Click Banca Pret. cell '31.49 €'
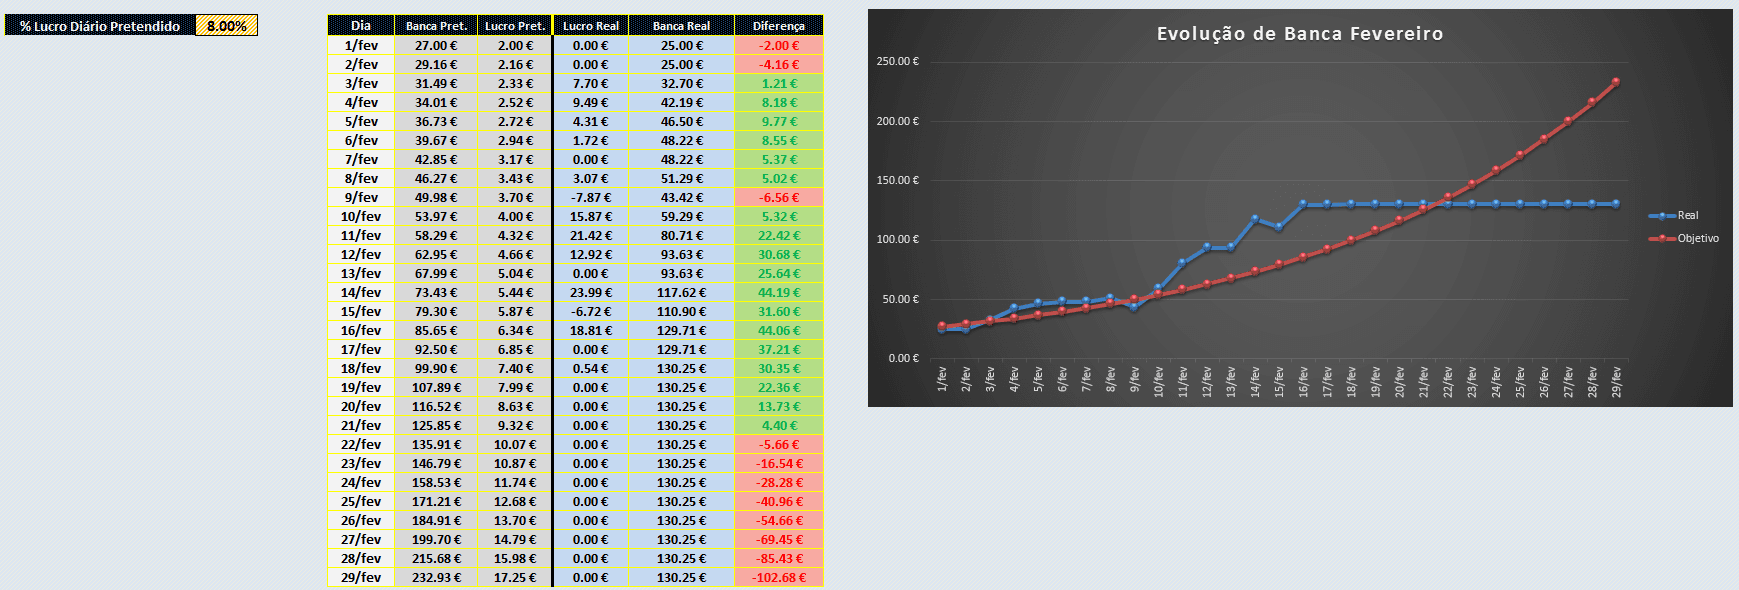The height and width of the screenshot is (590, 1739). click(436, 83)
